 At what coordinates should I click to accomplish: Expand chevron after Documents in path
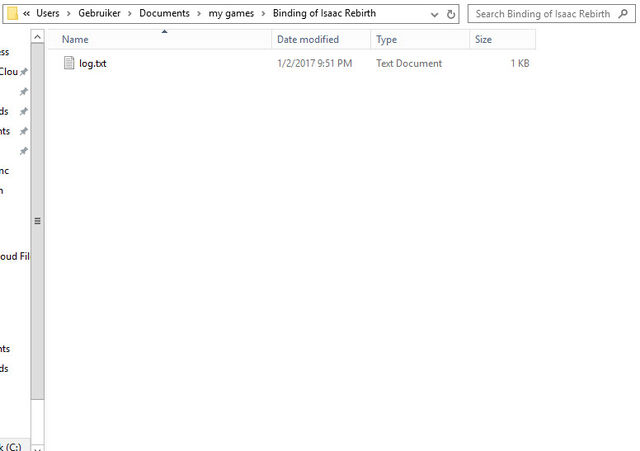pyautogui.click(x=199, y=14)
